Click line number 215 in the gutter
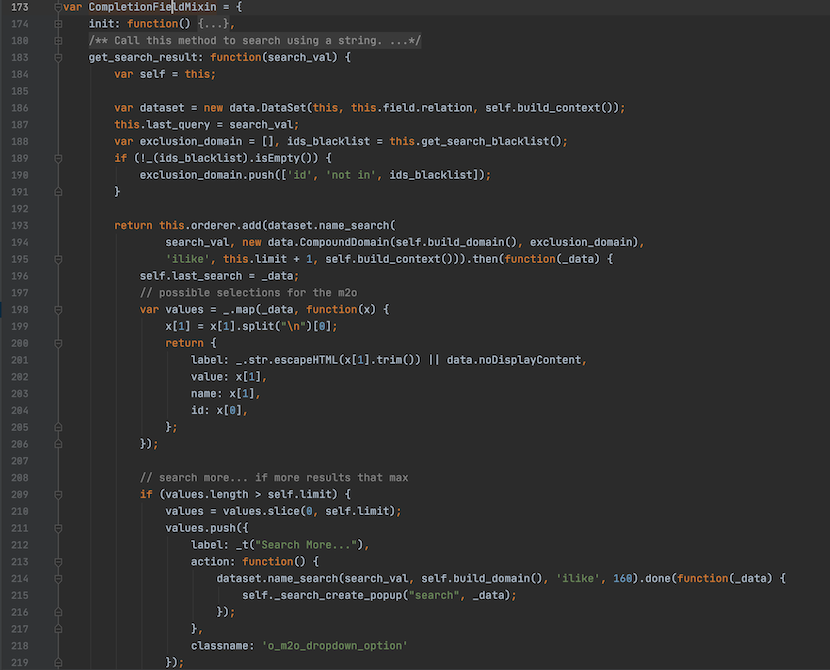 20,595
